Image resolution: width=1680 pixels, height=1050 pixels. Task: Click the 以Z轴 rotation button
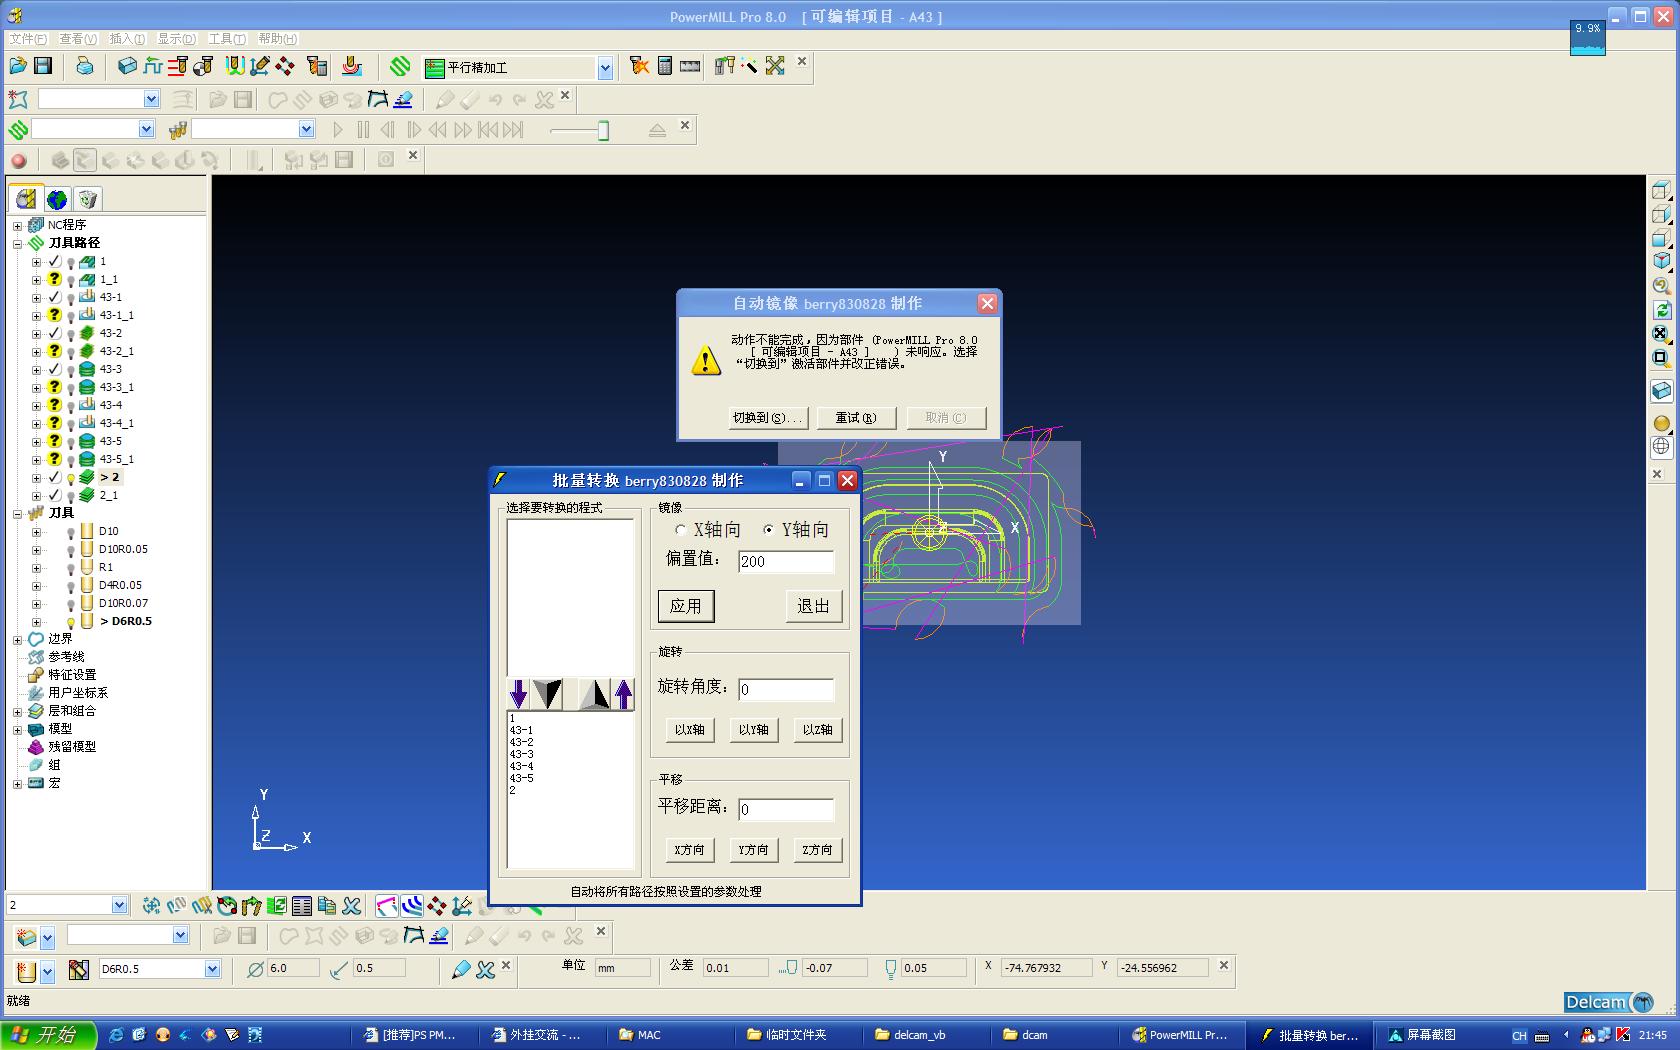click(817, 730)
